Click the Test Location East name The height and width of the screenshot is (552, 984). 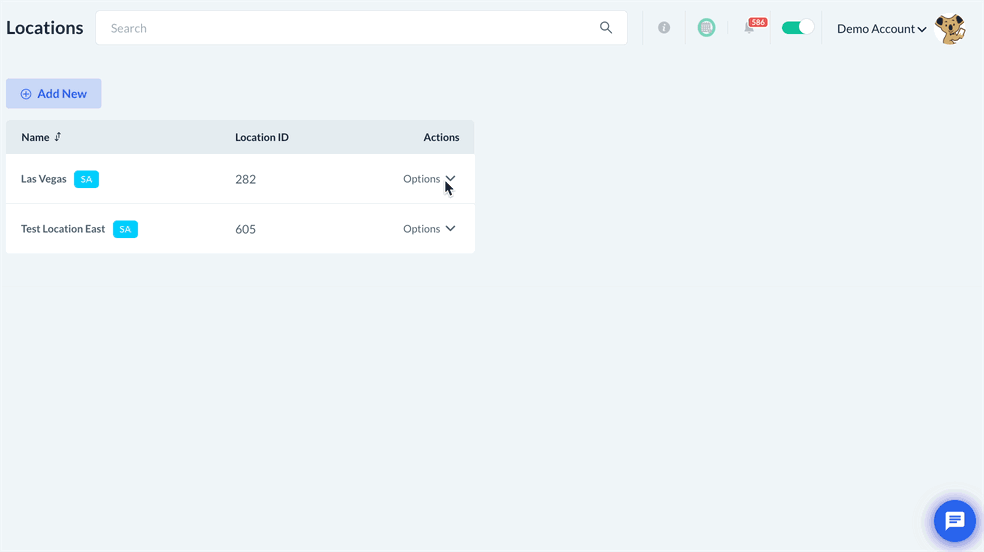point(63,229)
